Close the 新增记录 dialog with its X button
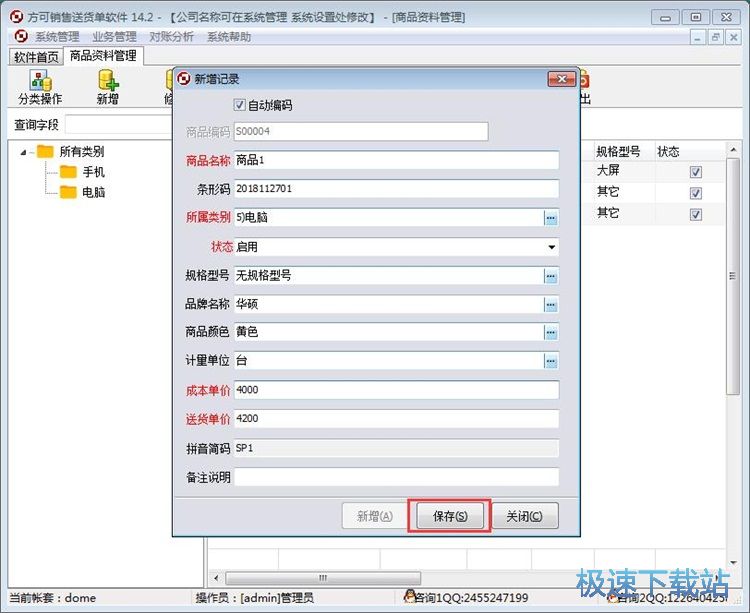This screenshot has width=750, height=613. pyautogui.click(x=562, y=79)
